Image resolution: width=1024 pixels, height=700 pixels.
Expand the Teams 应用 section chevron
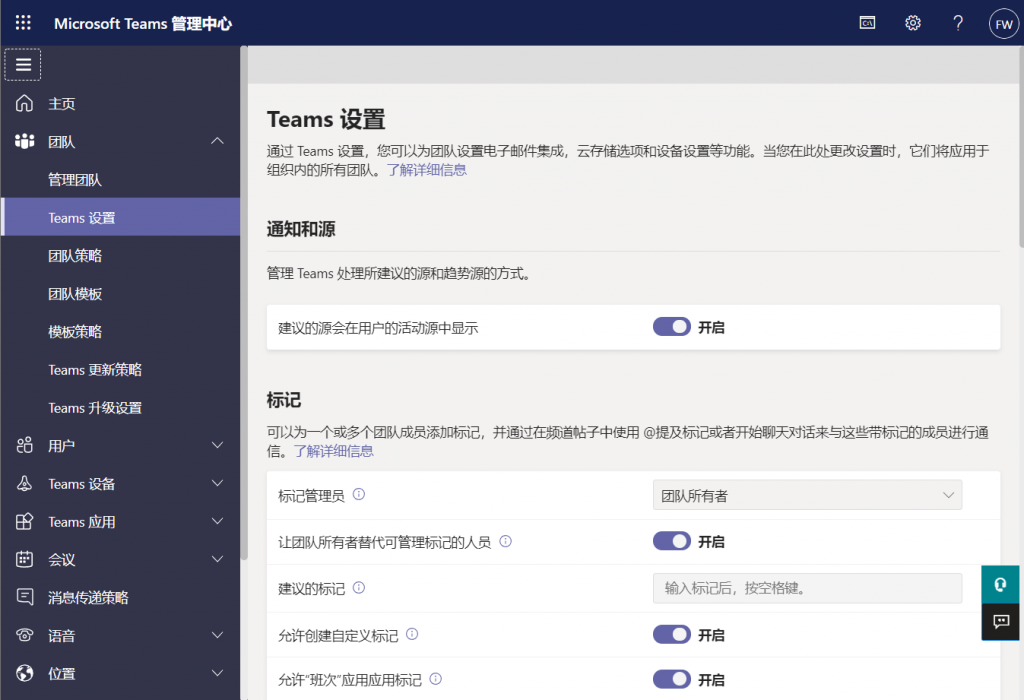[217, 521]
